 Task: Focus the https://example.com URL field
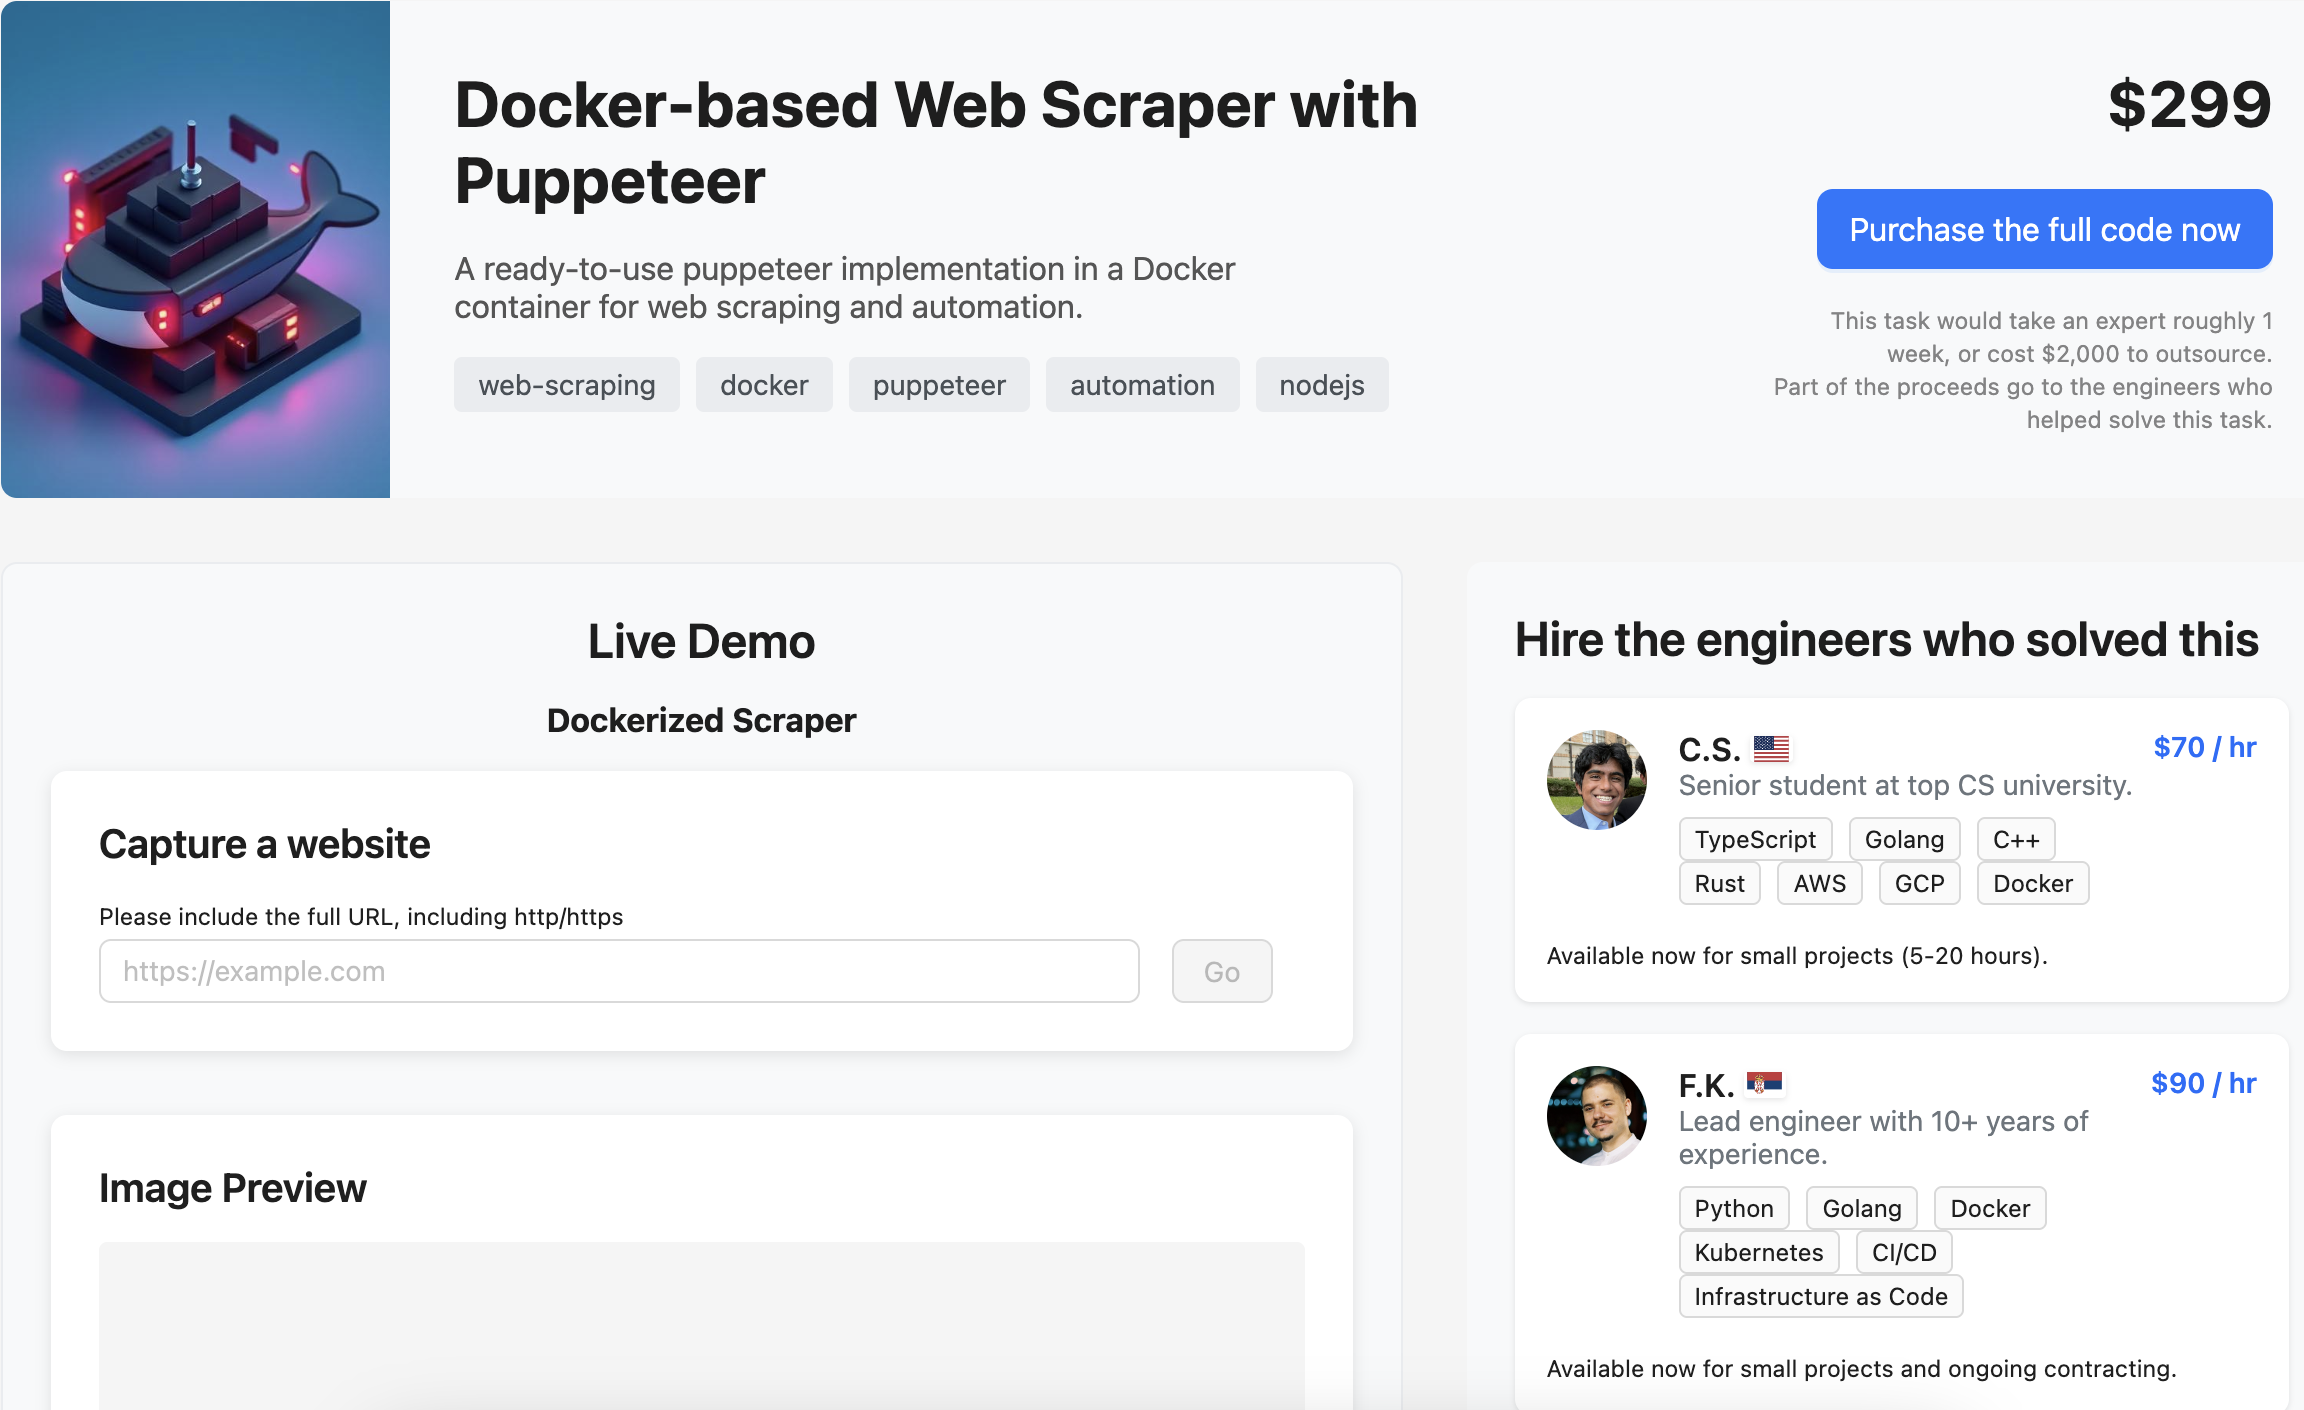[x=619, y=971]
